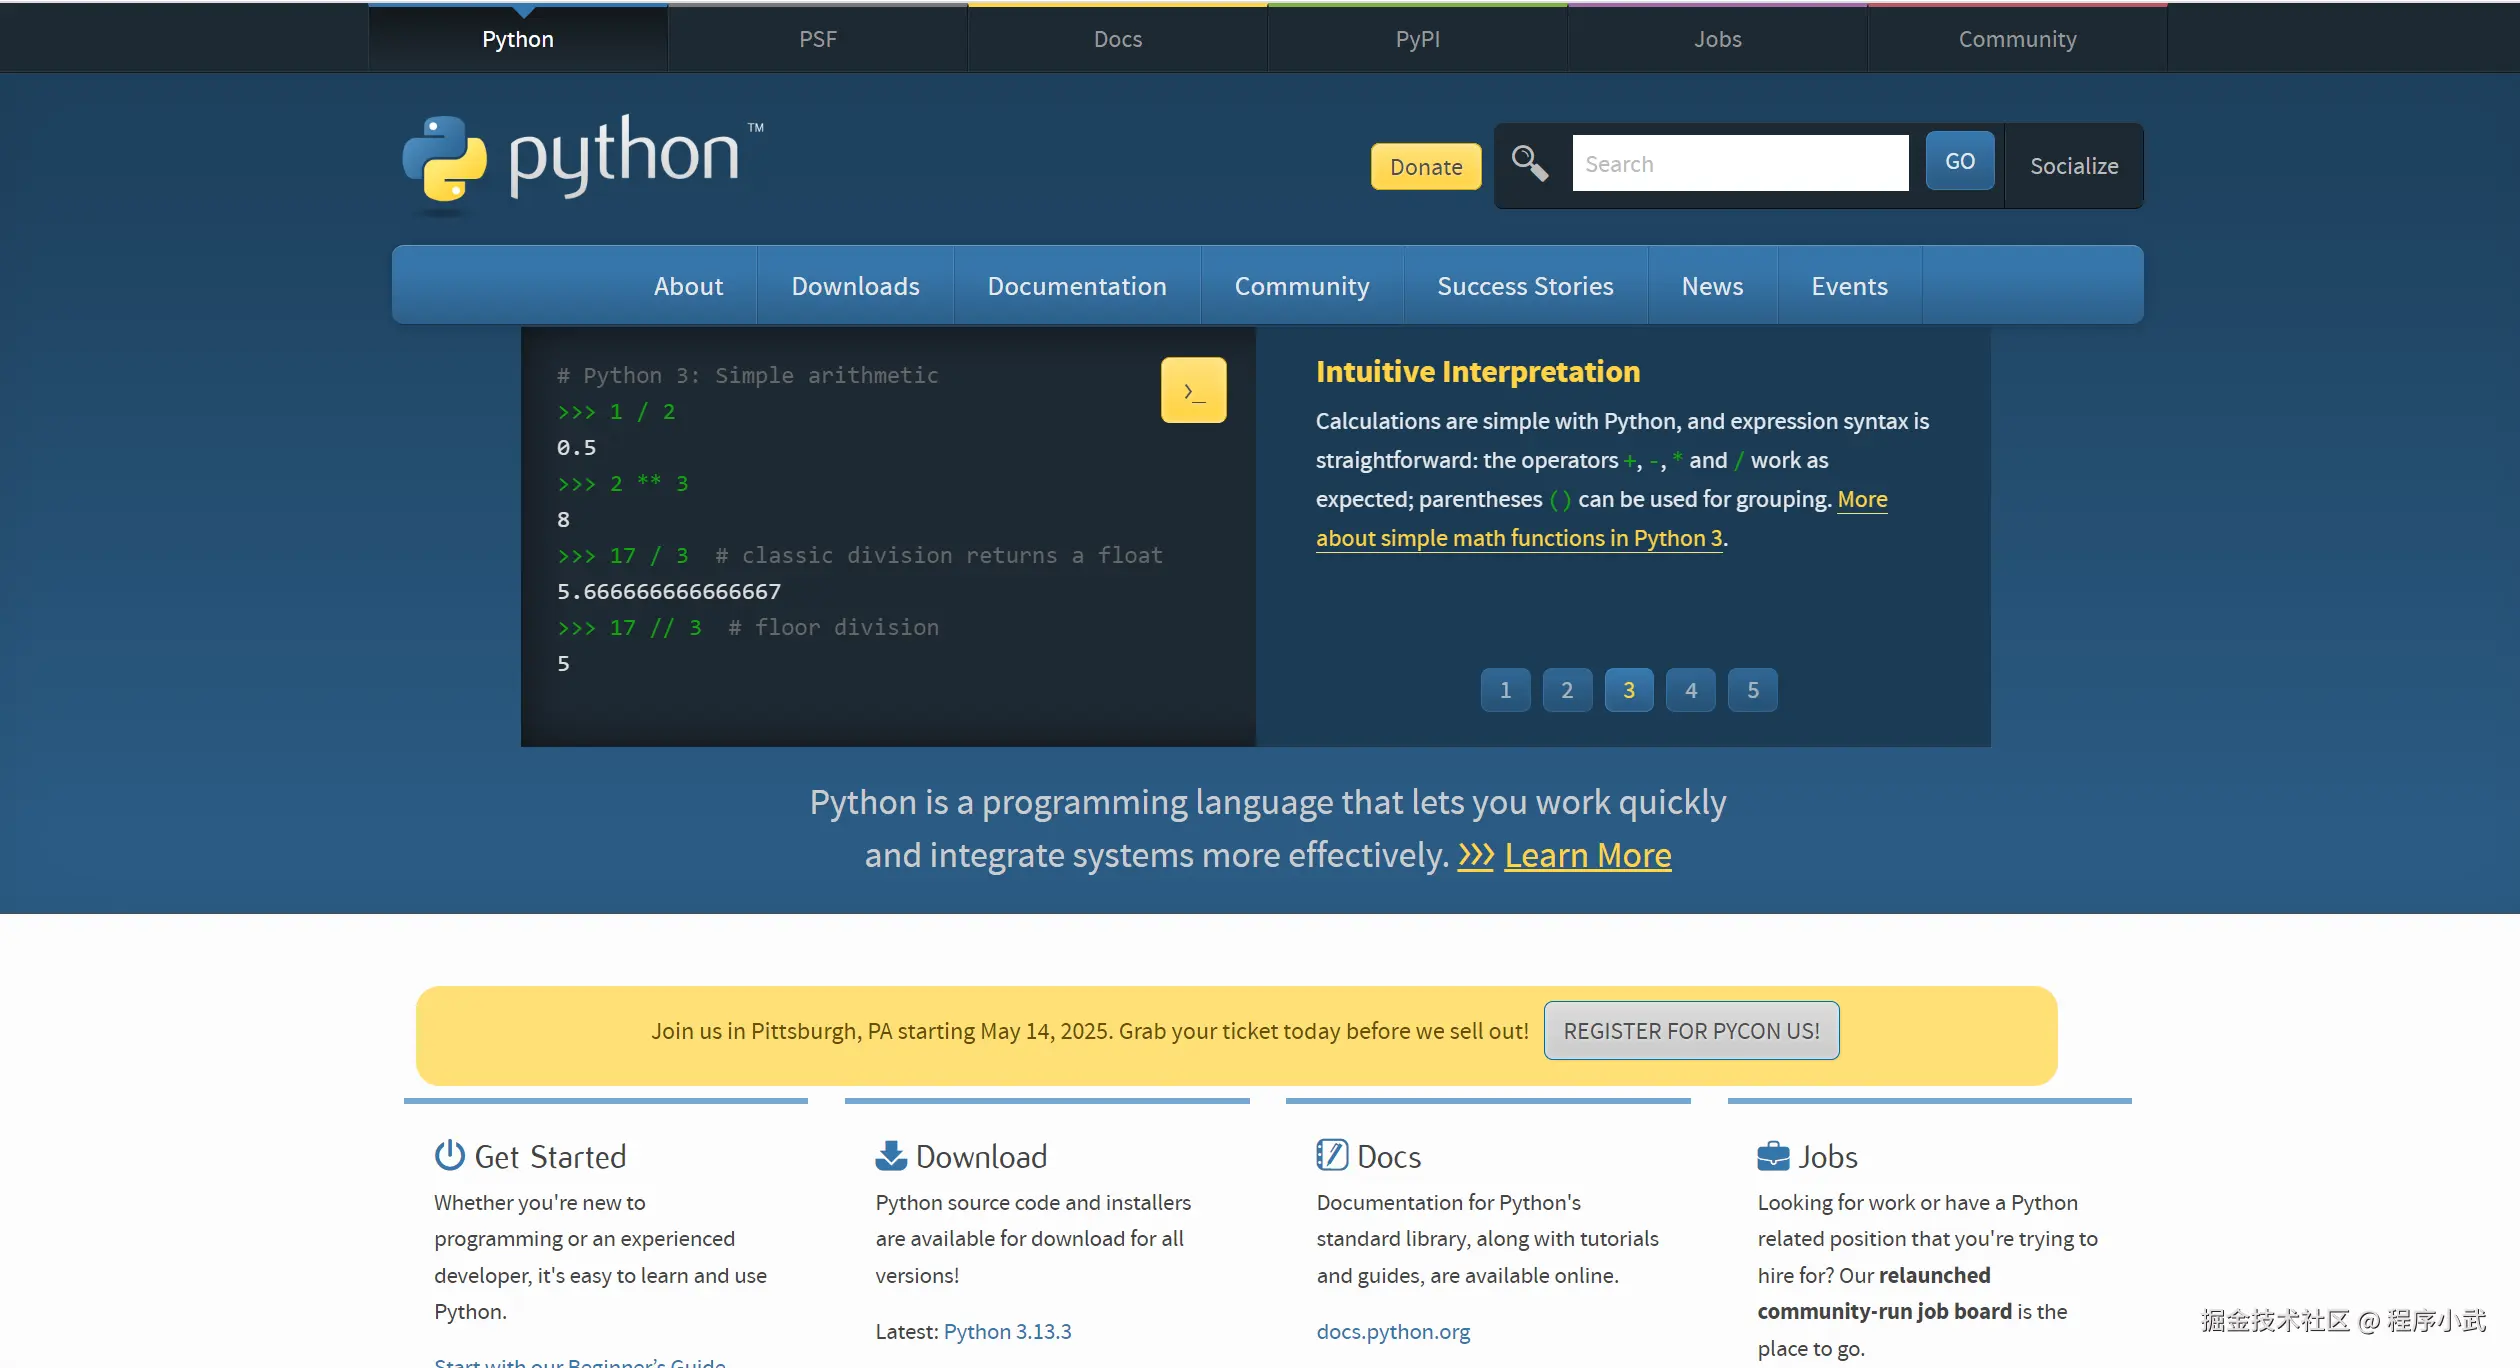The height and width of the screenshot is (1368, 2520).
Task: Switch to the PyPI top tab
Action: (1417, 39)
